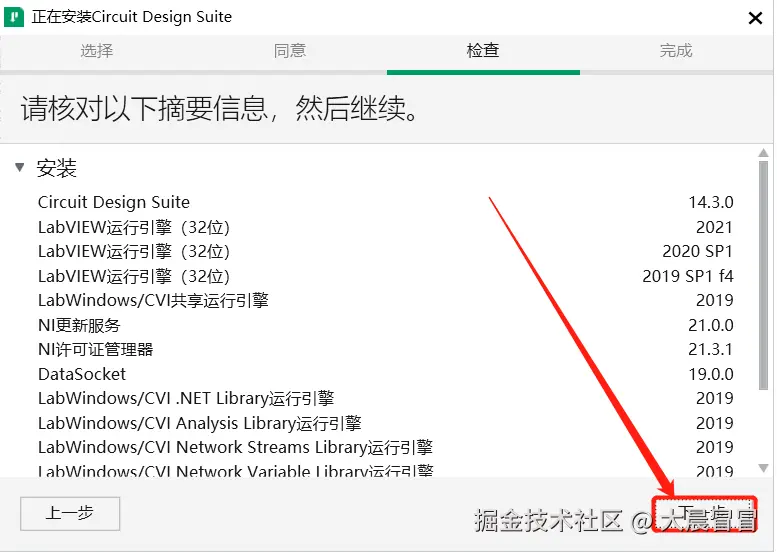Screen dimensions: 777x552
Task: Click the NI package manager title icon
Action: (14, 17)
